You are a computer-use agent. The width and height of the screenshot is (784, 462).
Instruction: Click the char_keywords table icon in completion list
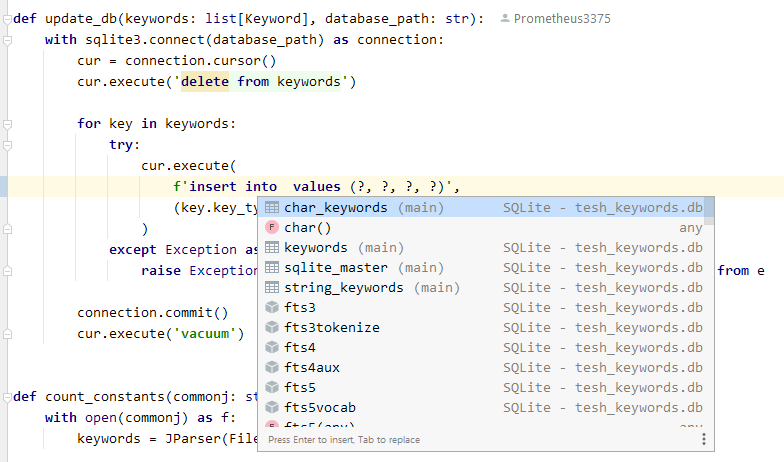(x=271, y=208)
